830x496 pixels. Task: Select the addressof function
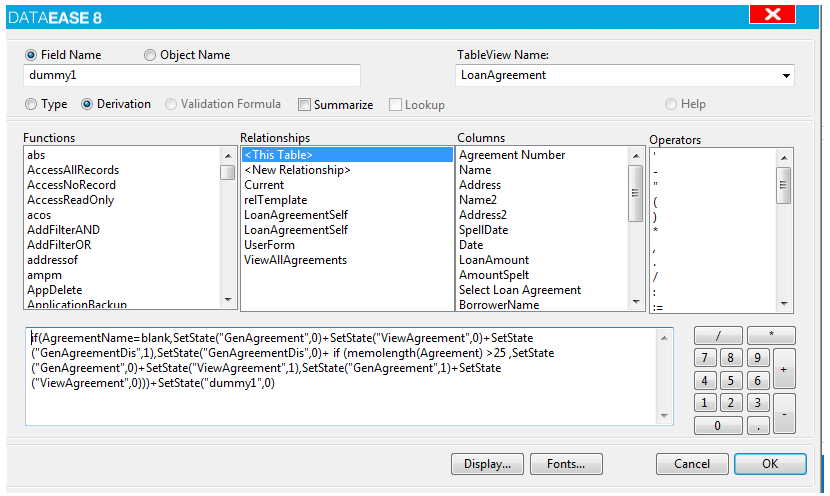coord(52,260)
